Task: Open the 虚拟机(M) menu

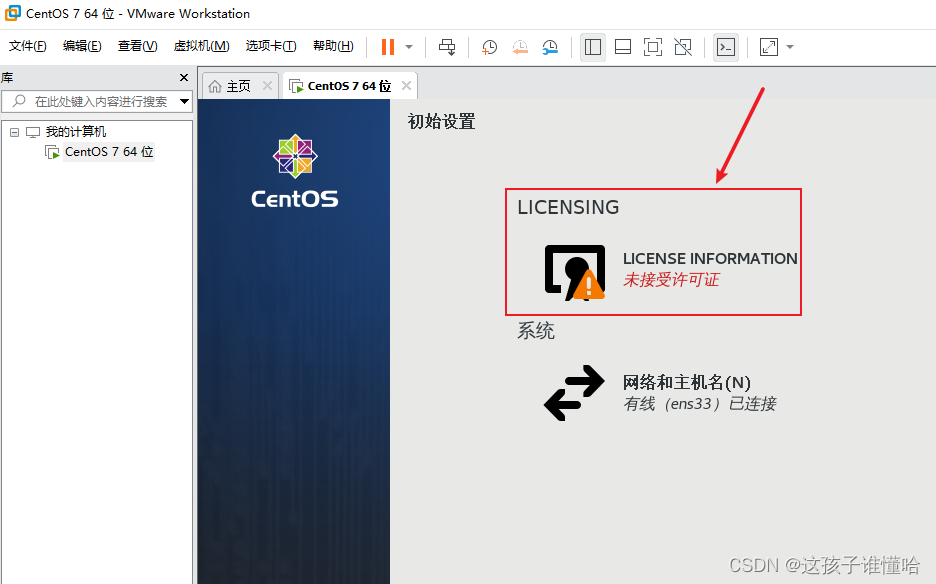Action: click(201, 46)
